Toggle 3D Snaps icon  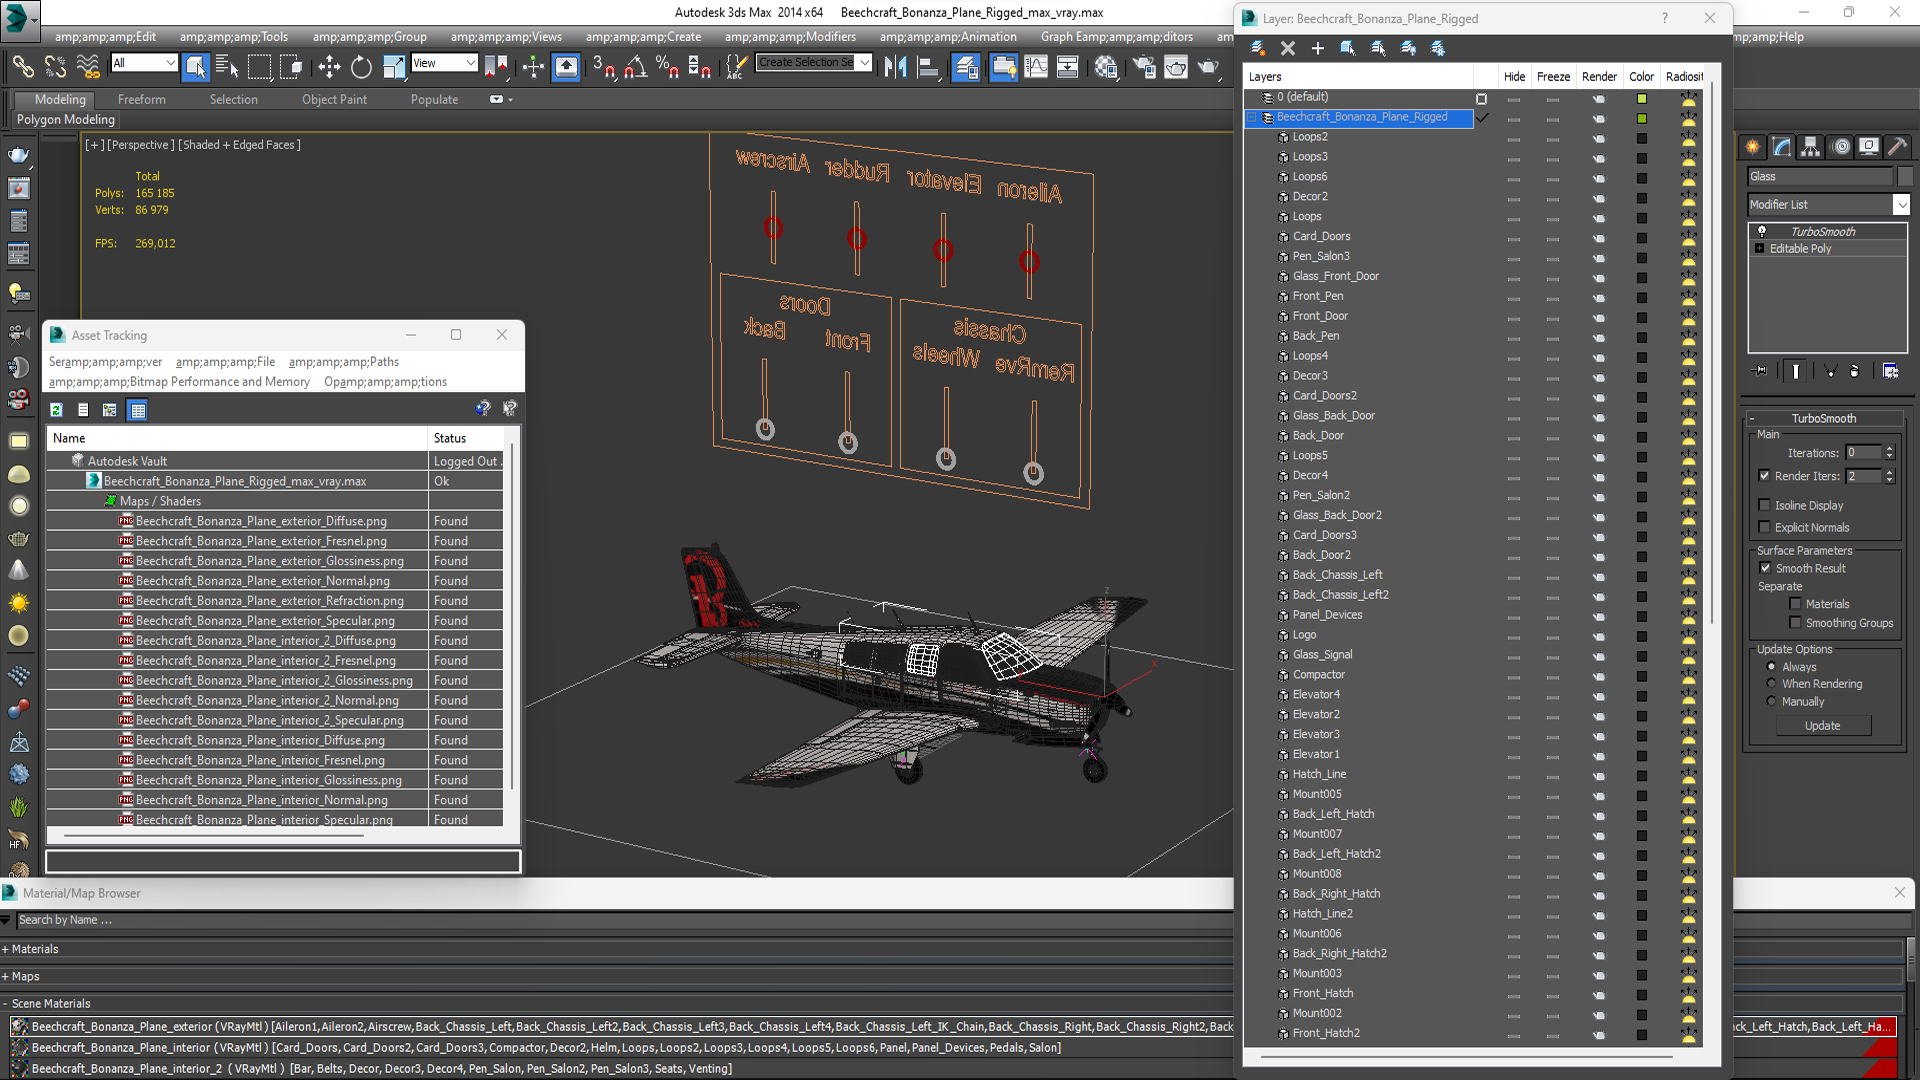603,66
